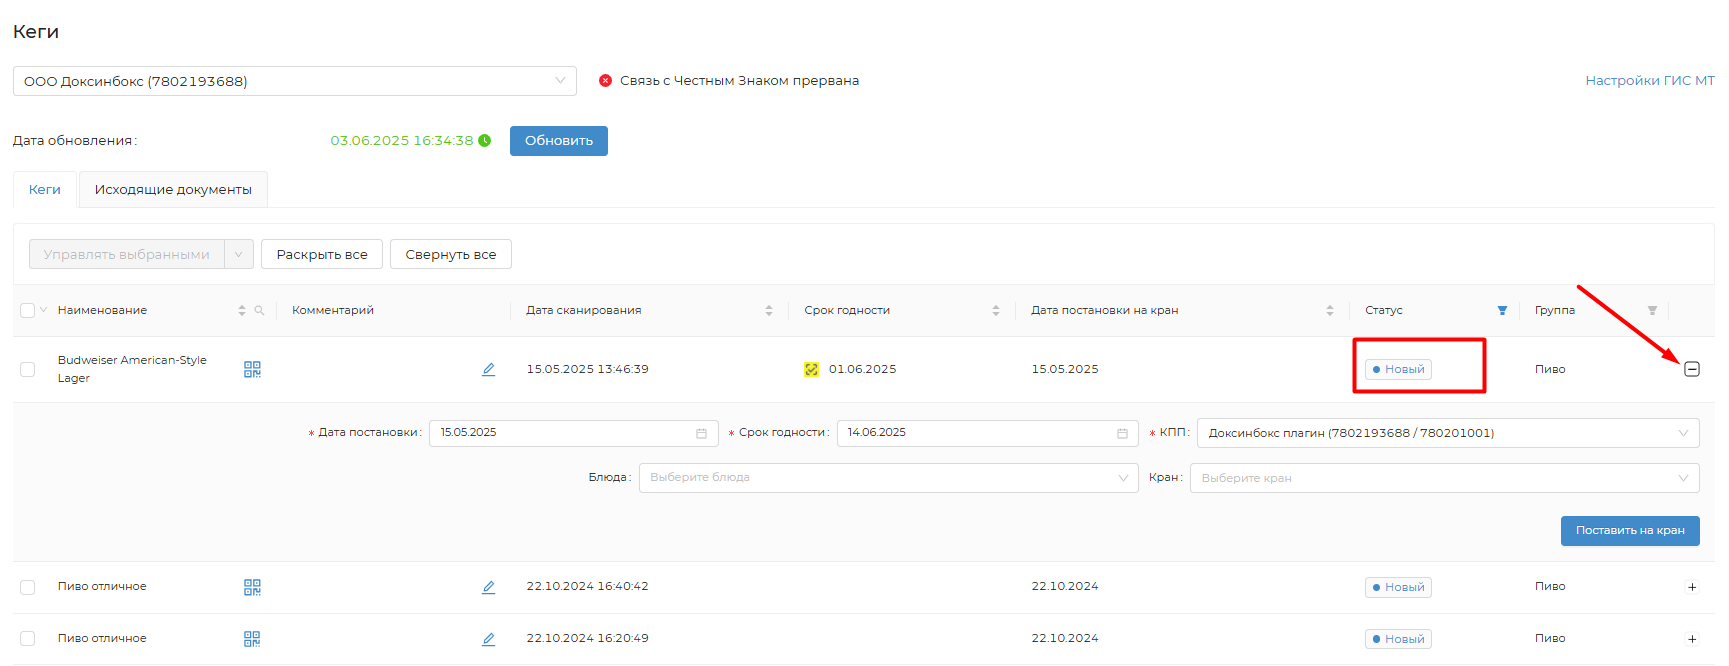1729x666 pixels.
Task: Select the Кеги tab
Action: 45,190
